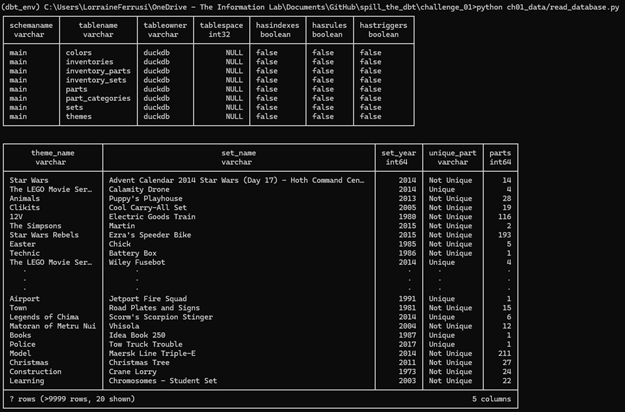Image resolution: width=625 pixels, height=412 pixels.
Task: Click the 'Martin' set name
Action: click(x=122, y=226)
